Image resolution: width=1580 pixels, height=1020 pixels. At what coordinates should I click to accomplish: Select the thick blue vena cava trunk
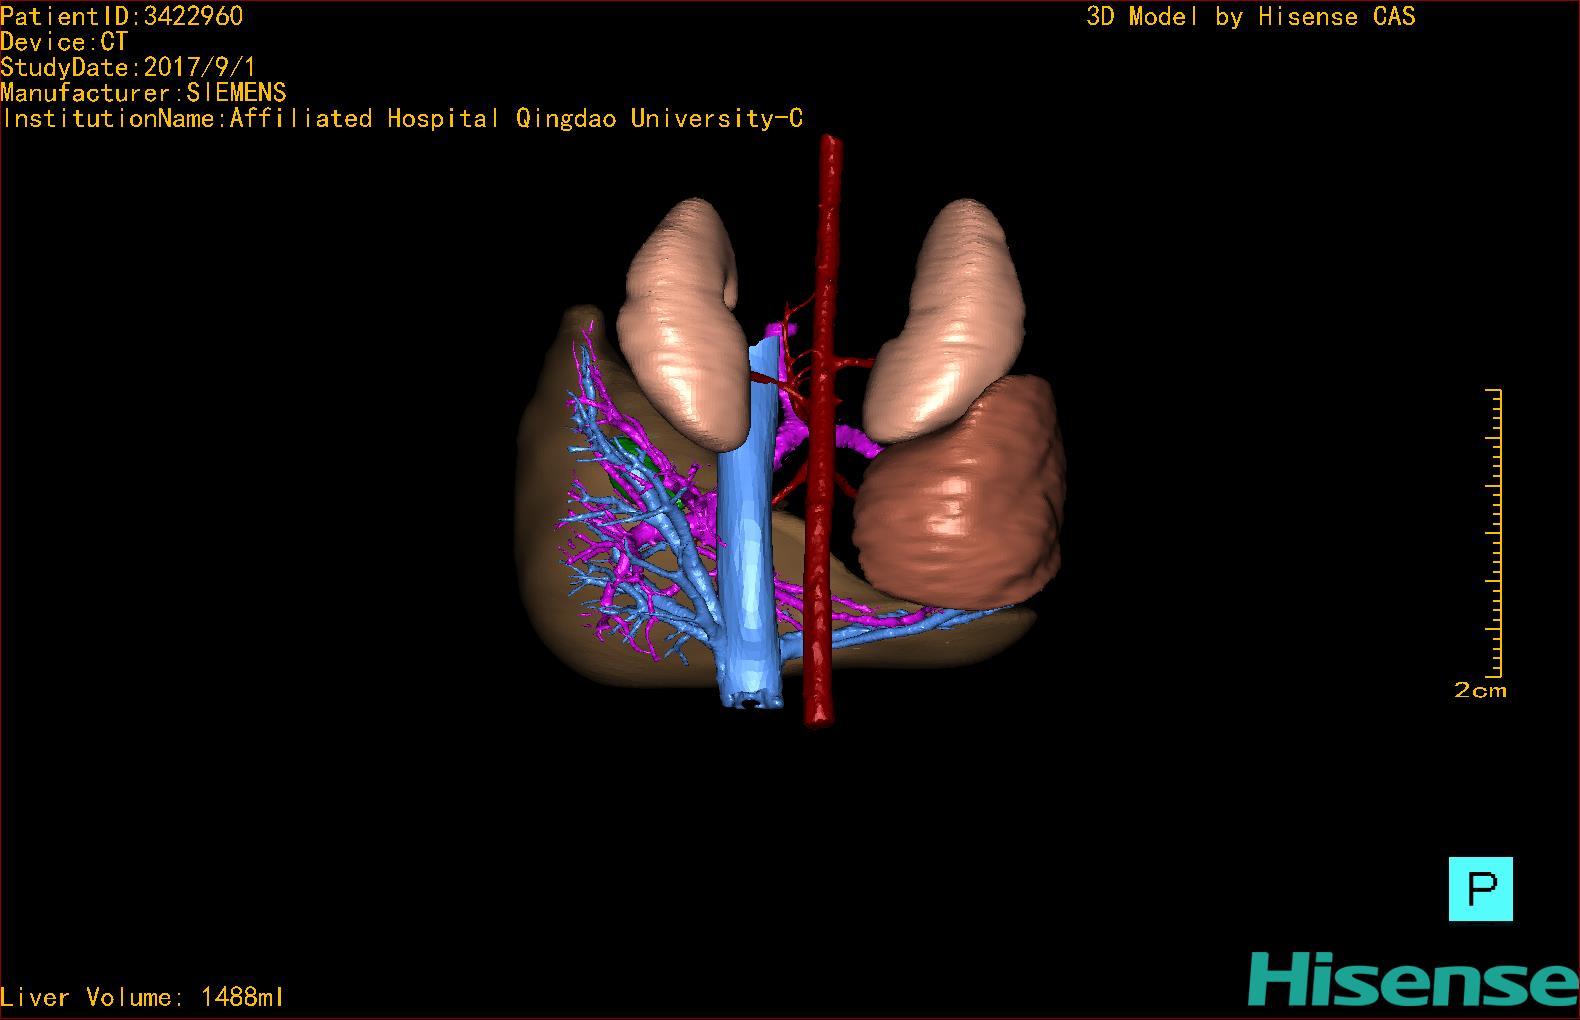tap(748, 540)
